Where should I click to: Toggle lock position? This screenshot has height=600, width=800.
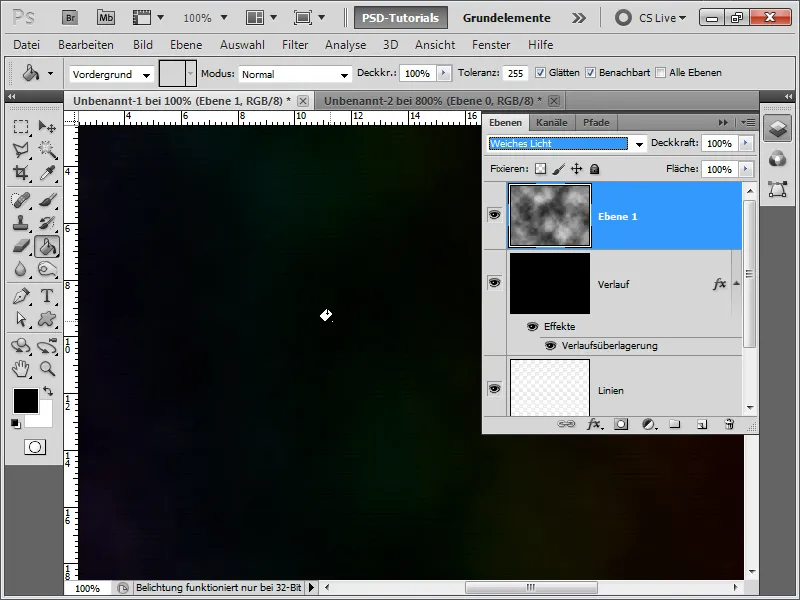pos(577,169)
